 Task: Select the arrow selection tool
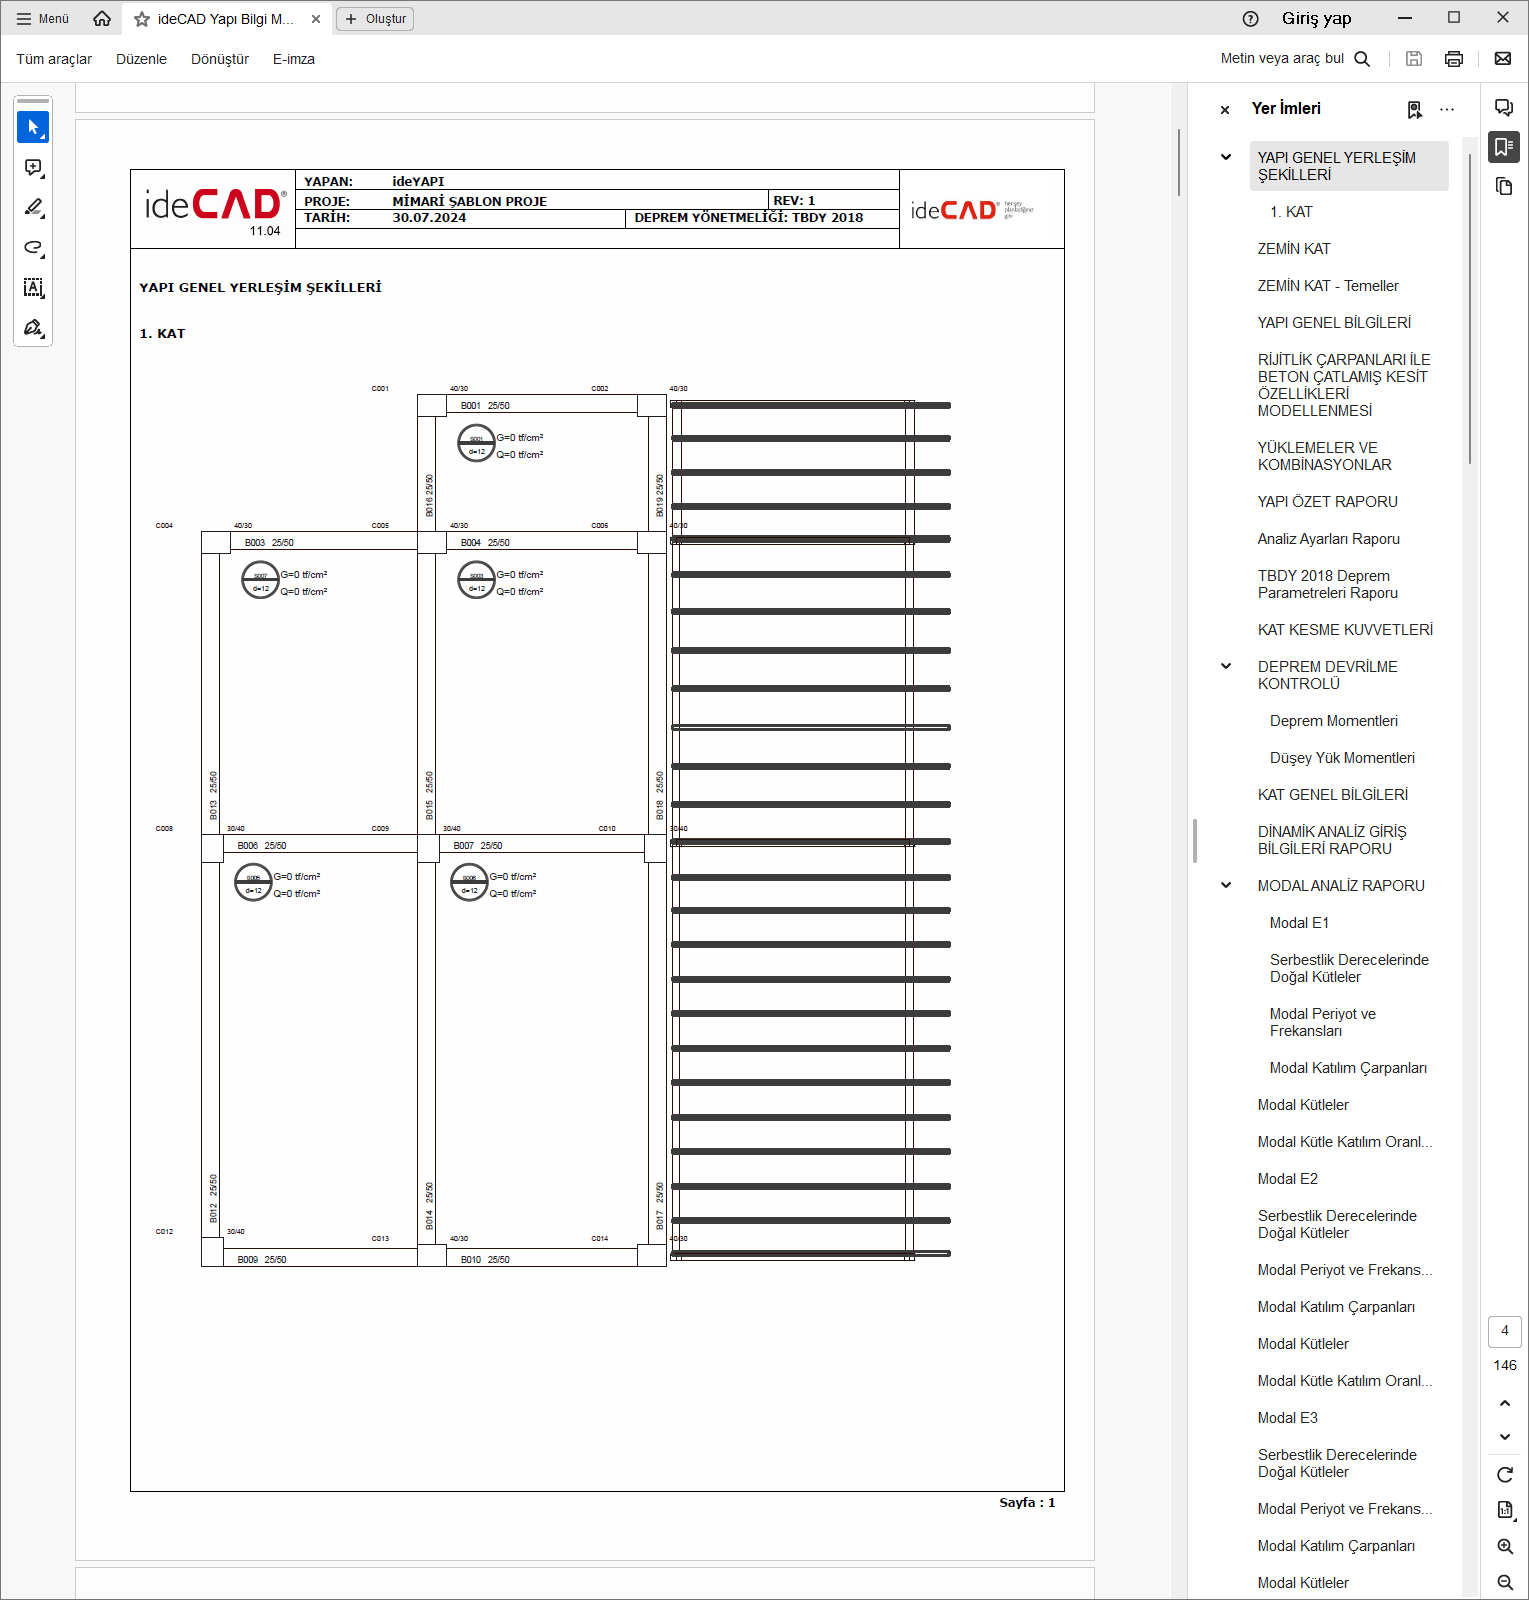click(33, 128)
